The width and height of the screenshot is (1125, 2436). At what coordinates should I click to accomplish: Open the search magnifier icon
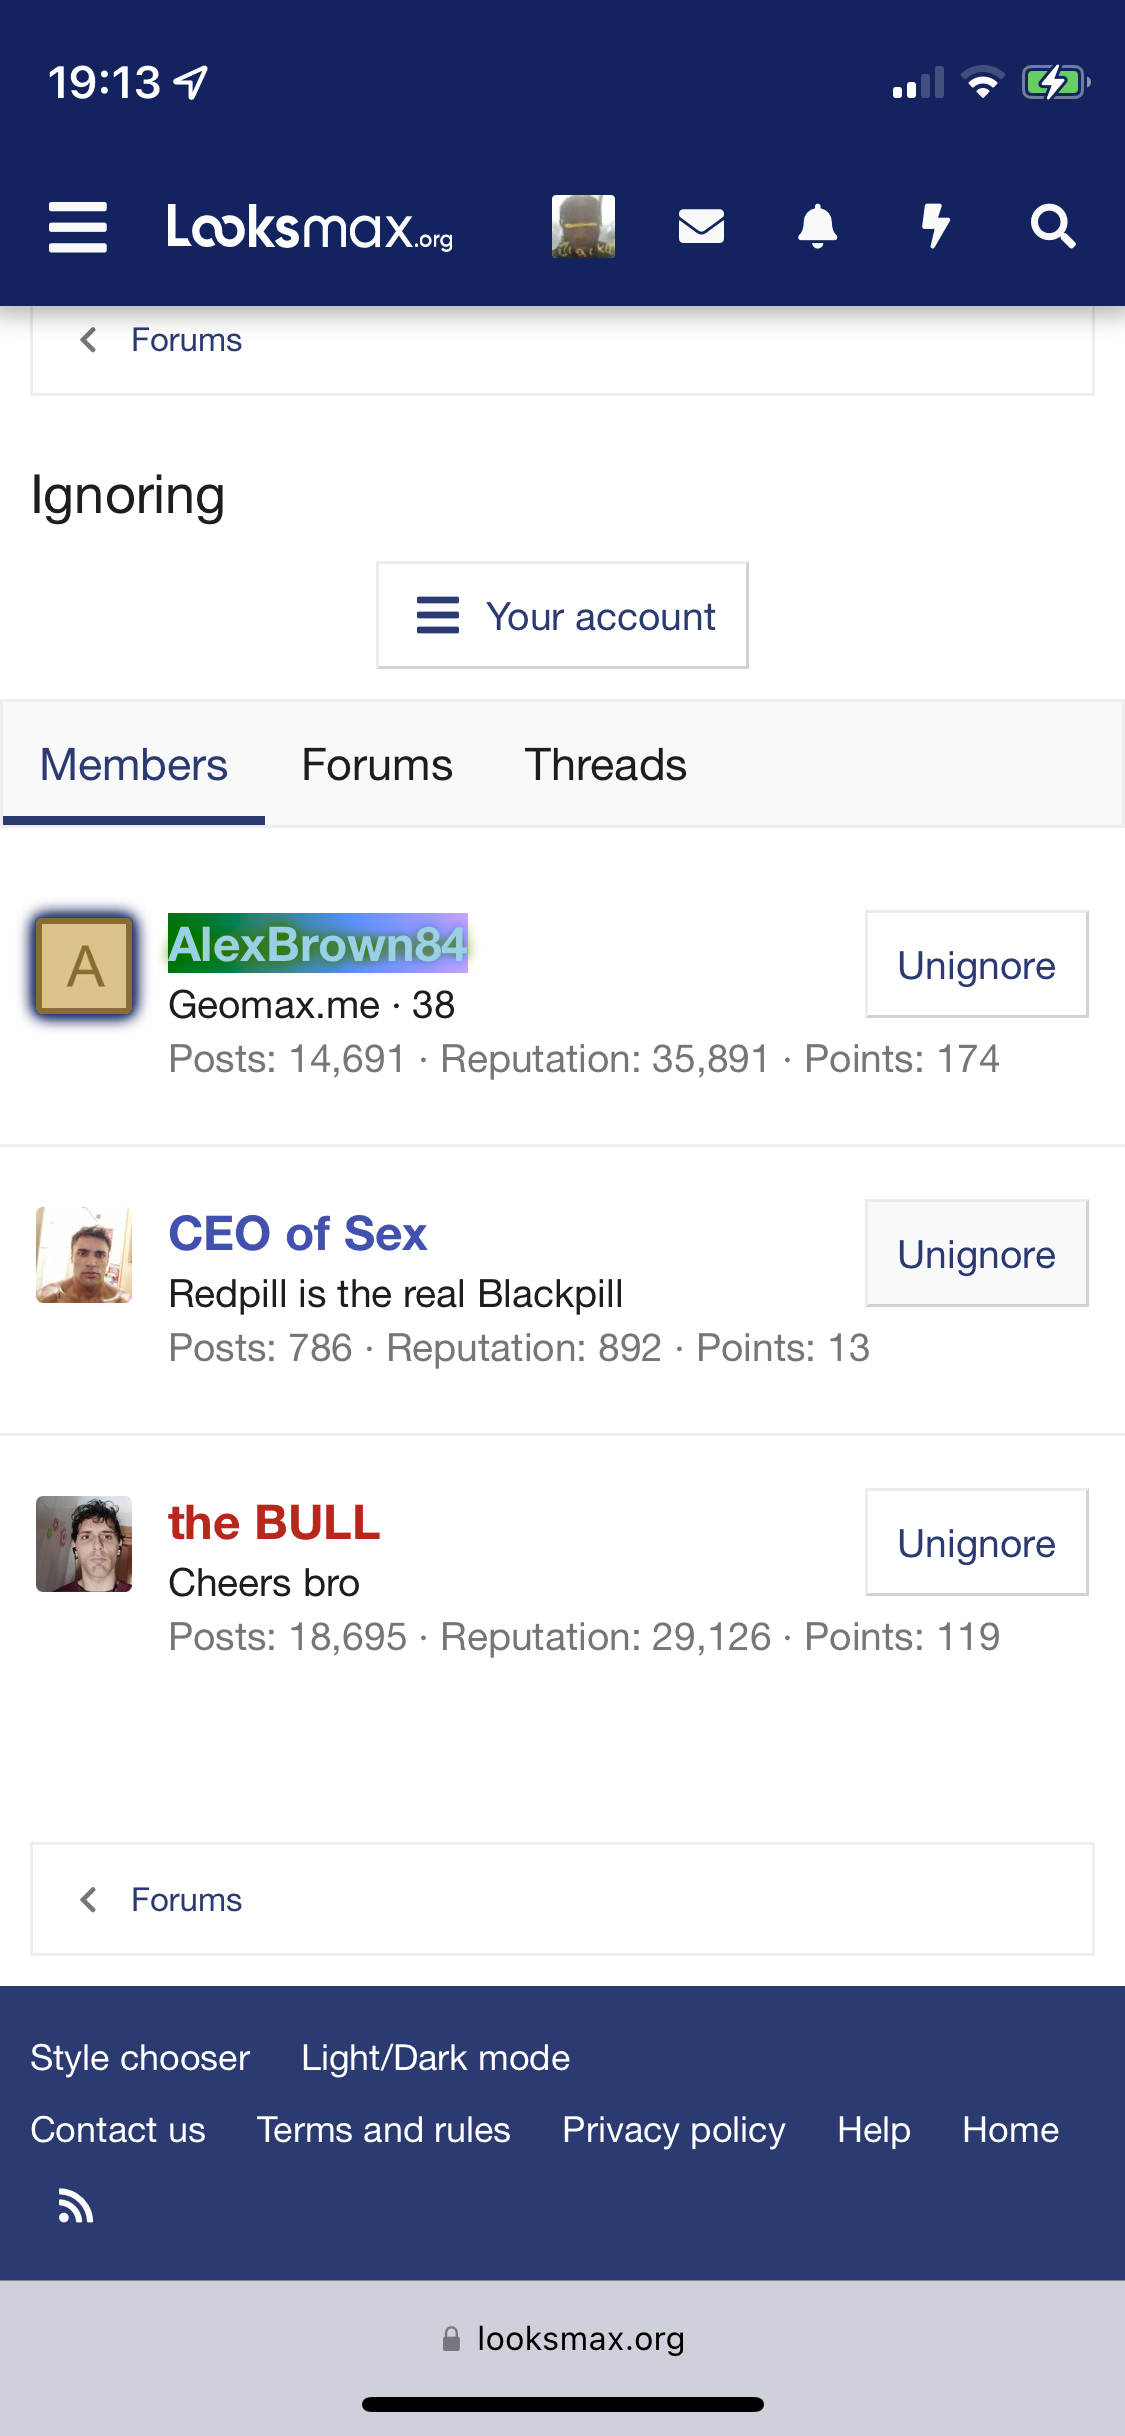(x=1053, y=226)
